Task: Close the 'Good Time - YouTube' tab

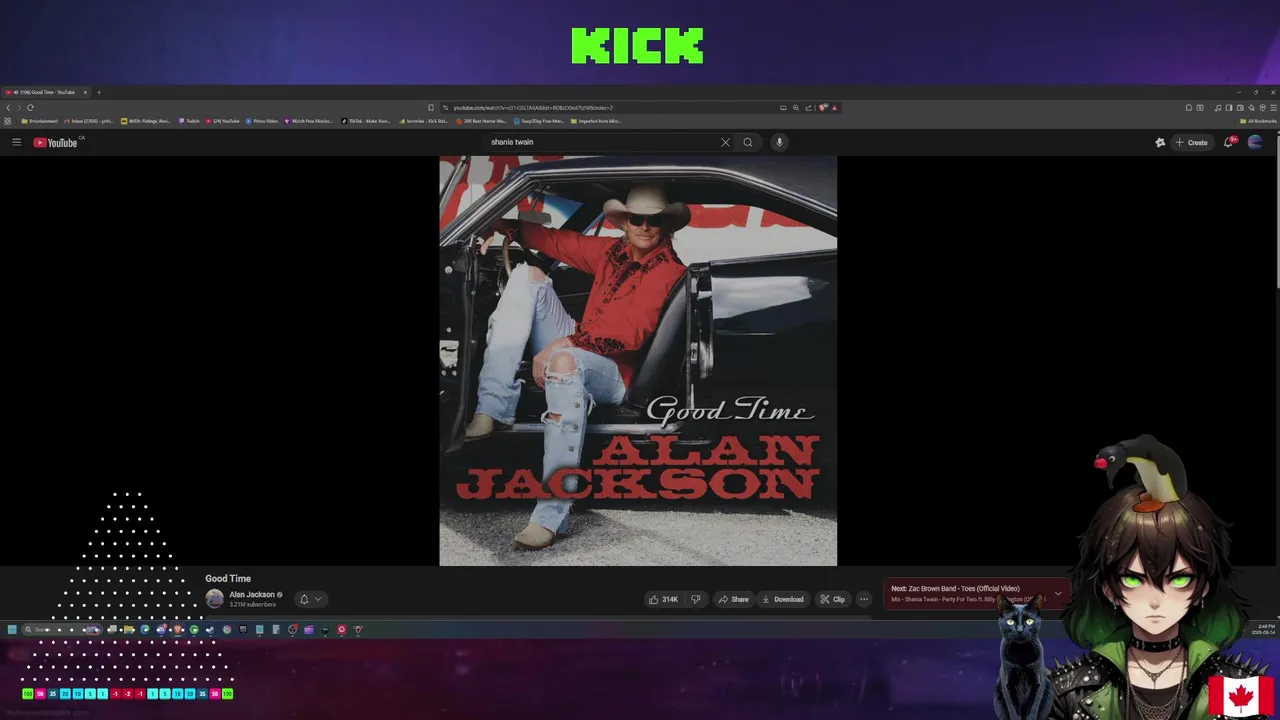Action: (x=85, y=92)
